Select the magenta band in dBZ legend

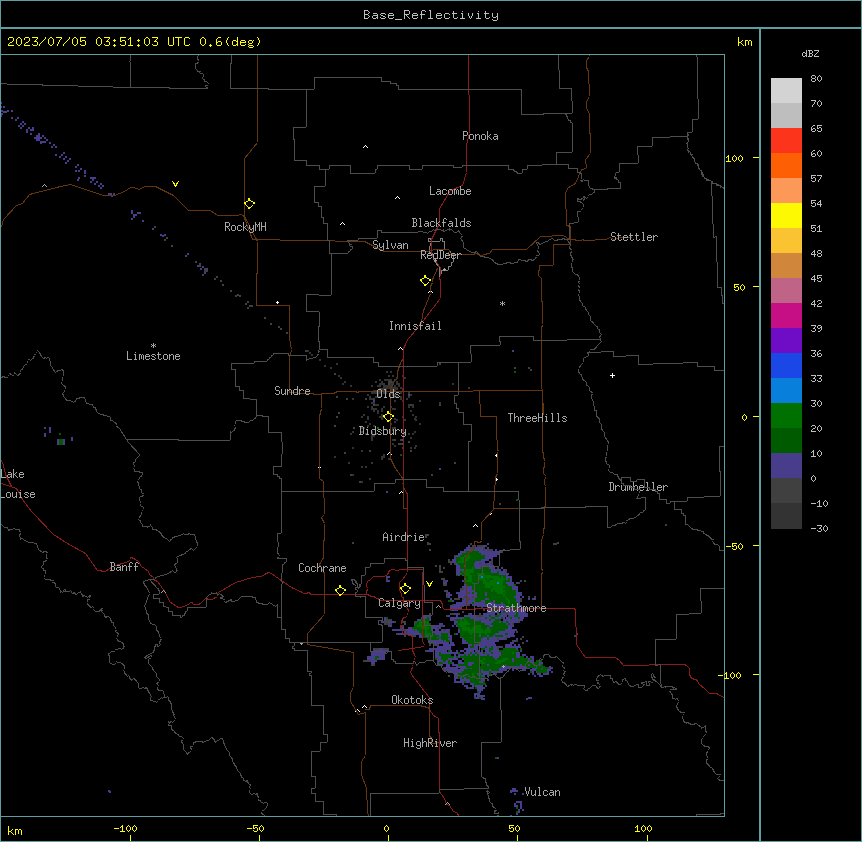point(786,315)
